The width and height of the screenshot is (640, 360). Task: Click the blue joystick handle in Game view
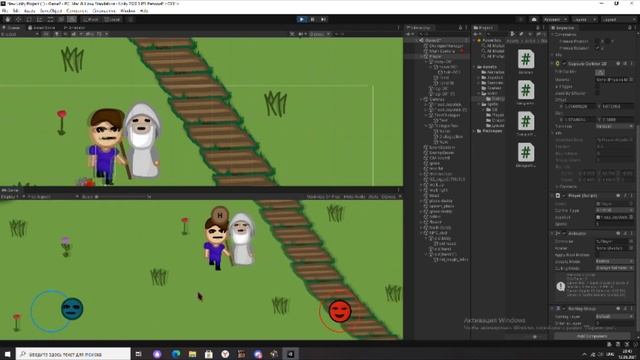coord(72,309)
